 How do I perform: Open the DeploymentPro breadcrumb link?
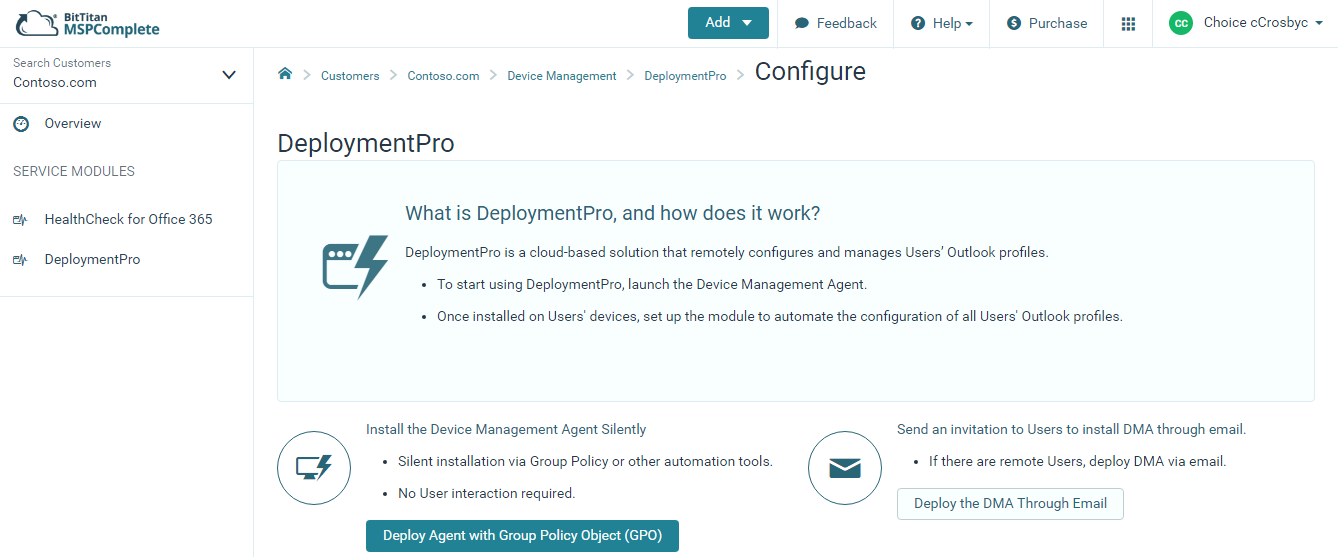(685, 76)
